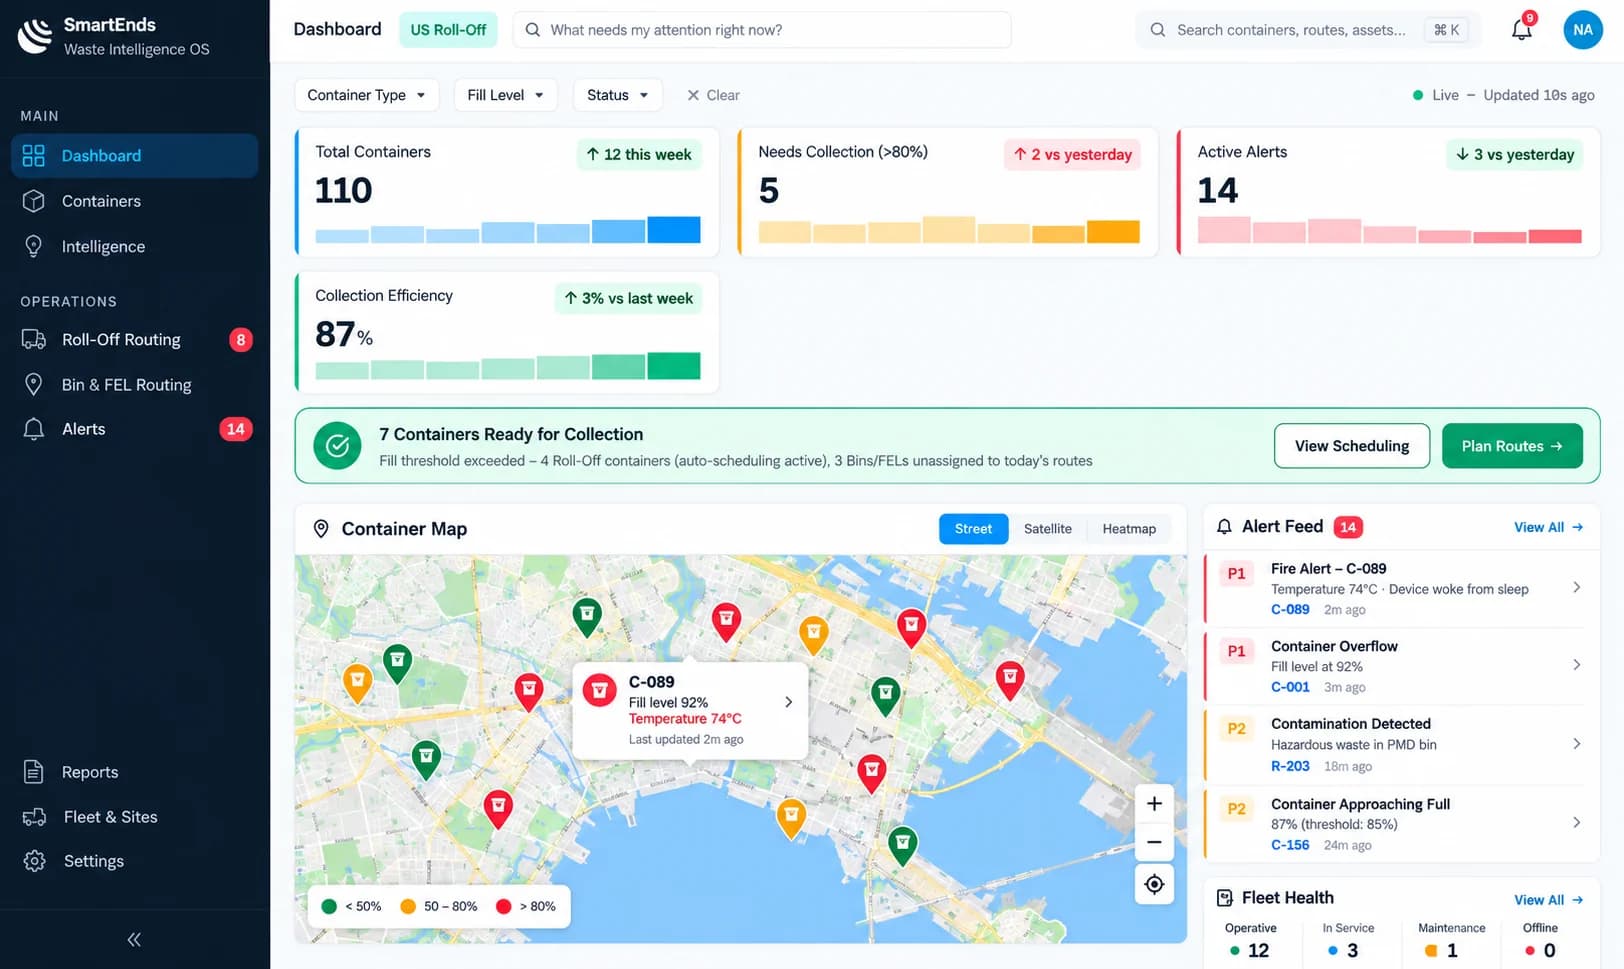Click the green check icon in collection banner

click(338, 446)
